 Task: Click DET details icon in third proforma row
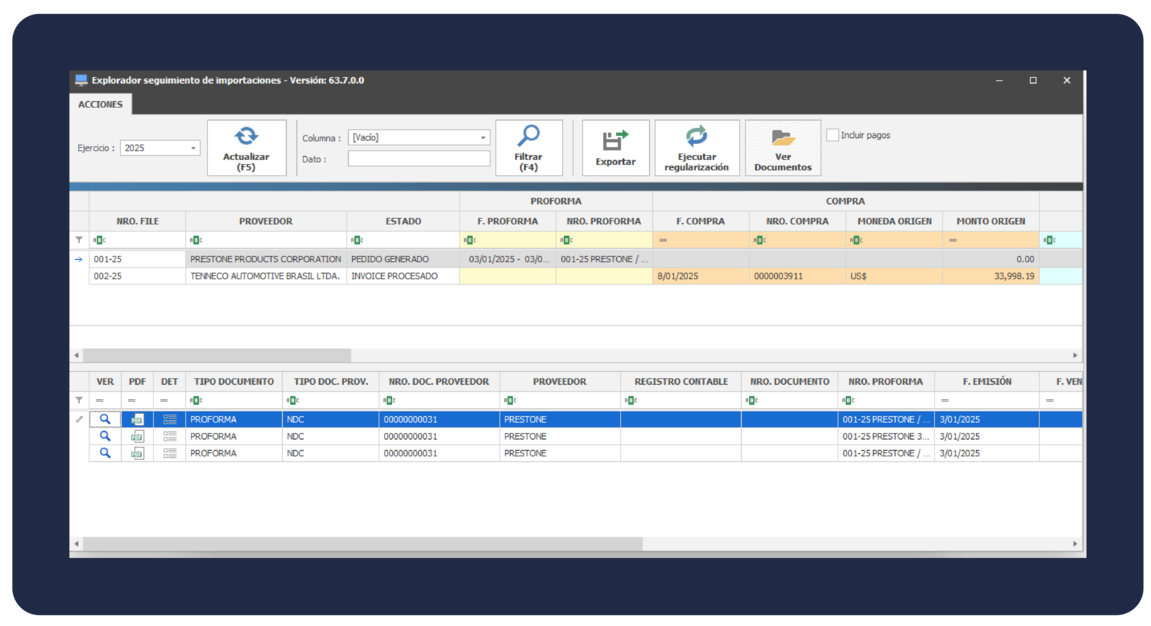point(170,454)
